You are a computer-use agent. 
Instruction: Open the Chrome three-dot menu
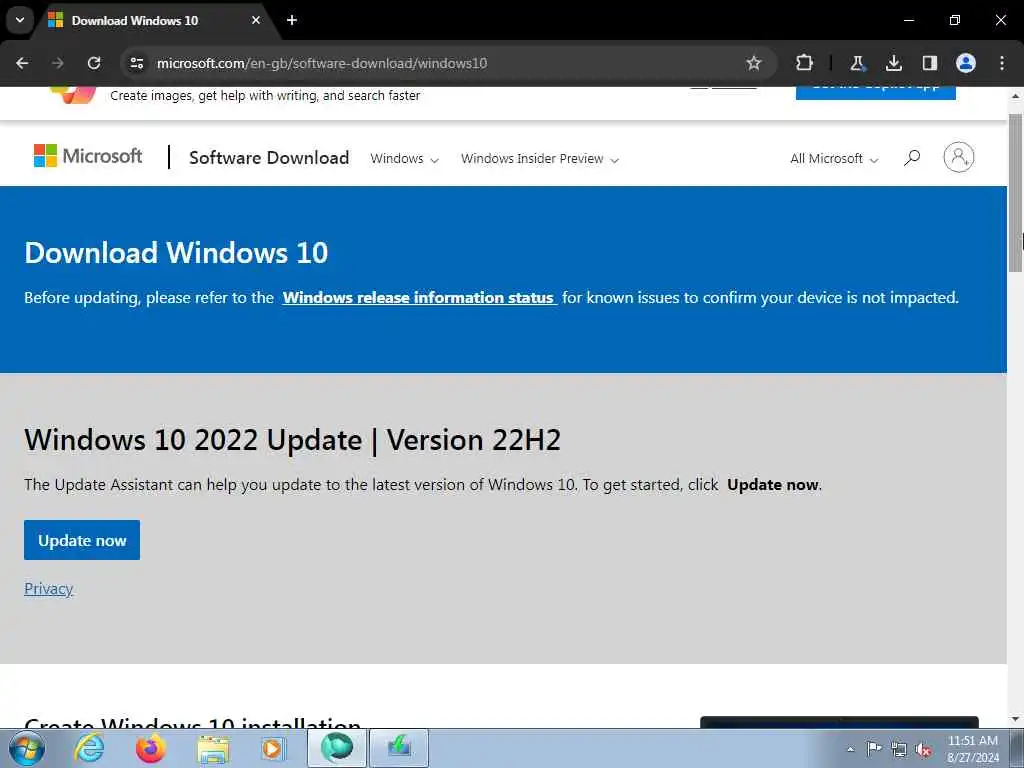(x=1002, y=63)
